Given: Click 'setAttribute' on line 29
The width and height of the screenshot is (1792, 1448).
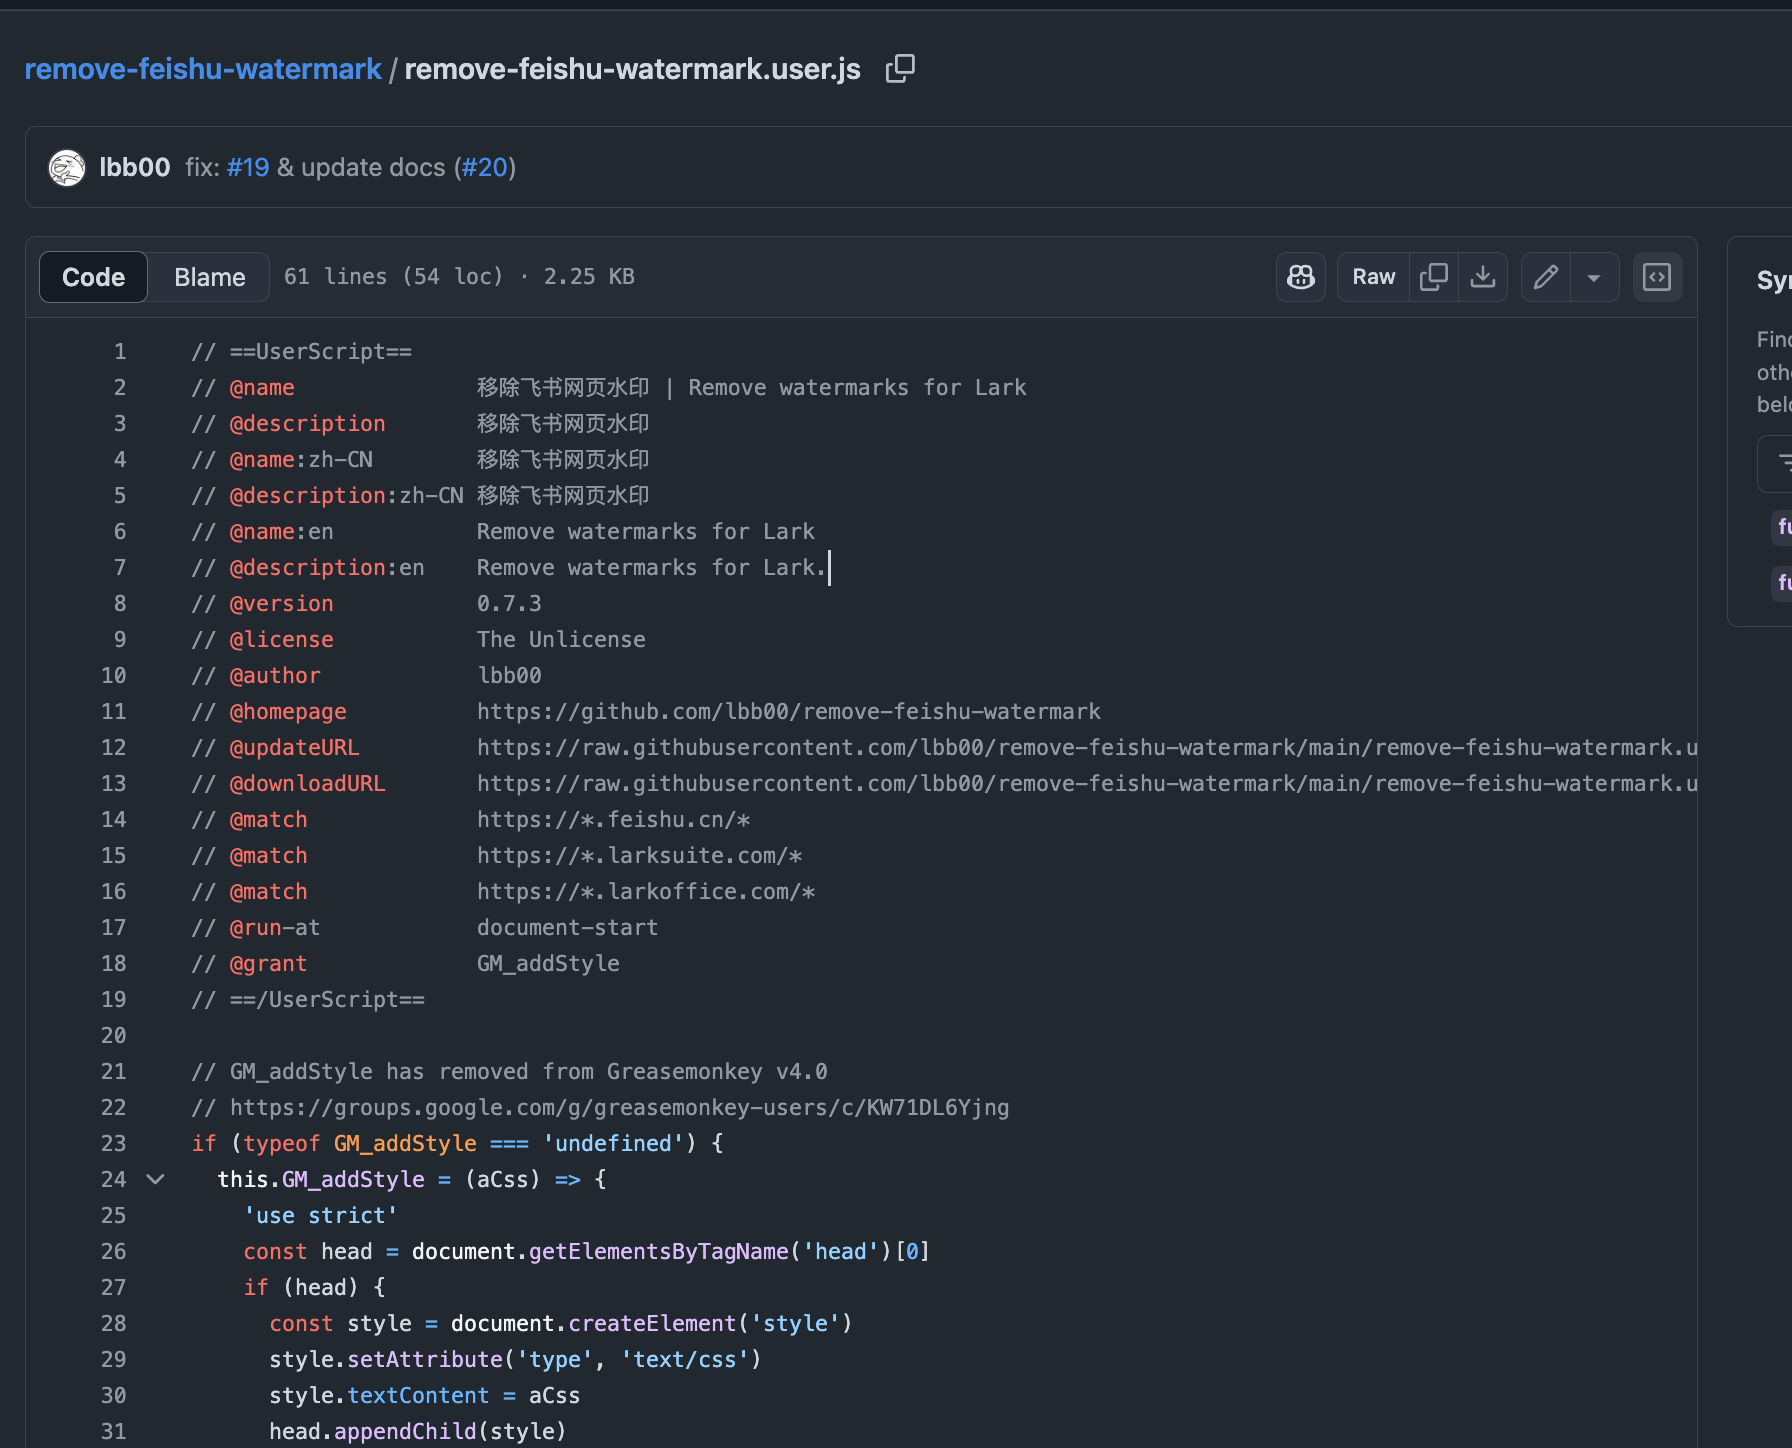Looking at the screenshot, I should pos(425,1360).
